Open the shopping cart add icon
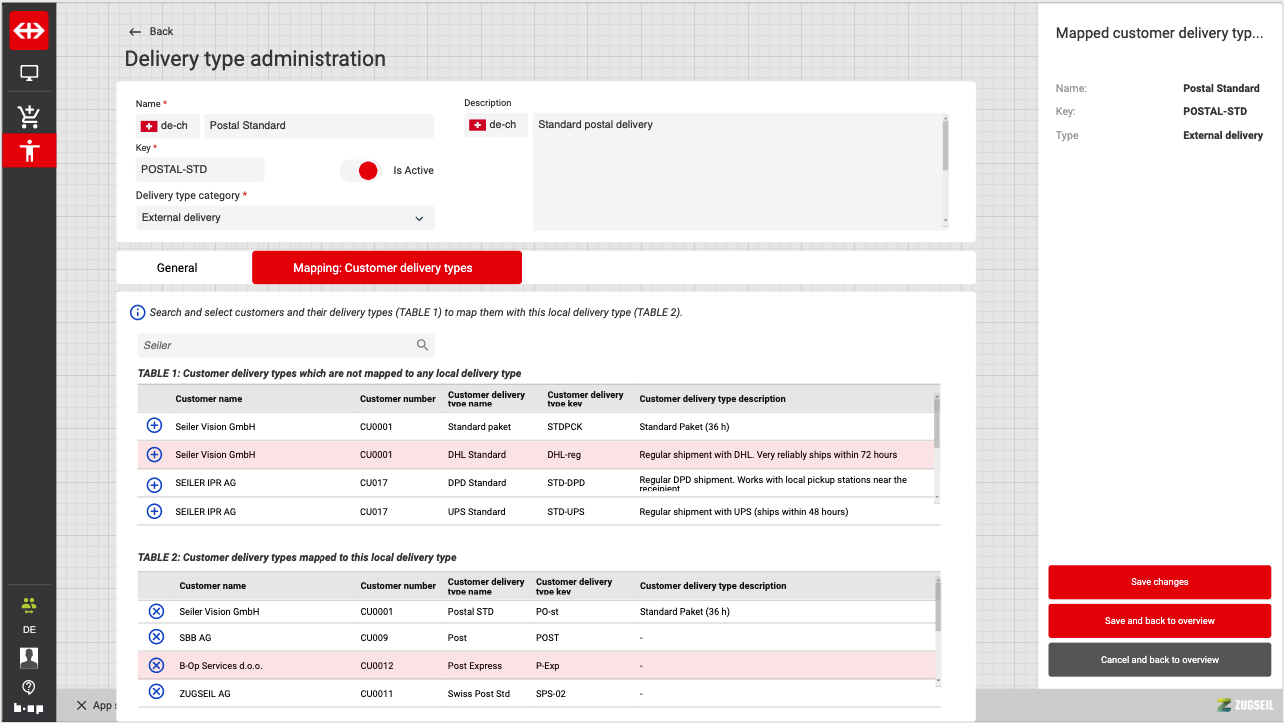Image resolution: width=1284 pixels, height=723 pixels. (29, 117)
